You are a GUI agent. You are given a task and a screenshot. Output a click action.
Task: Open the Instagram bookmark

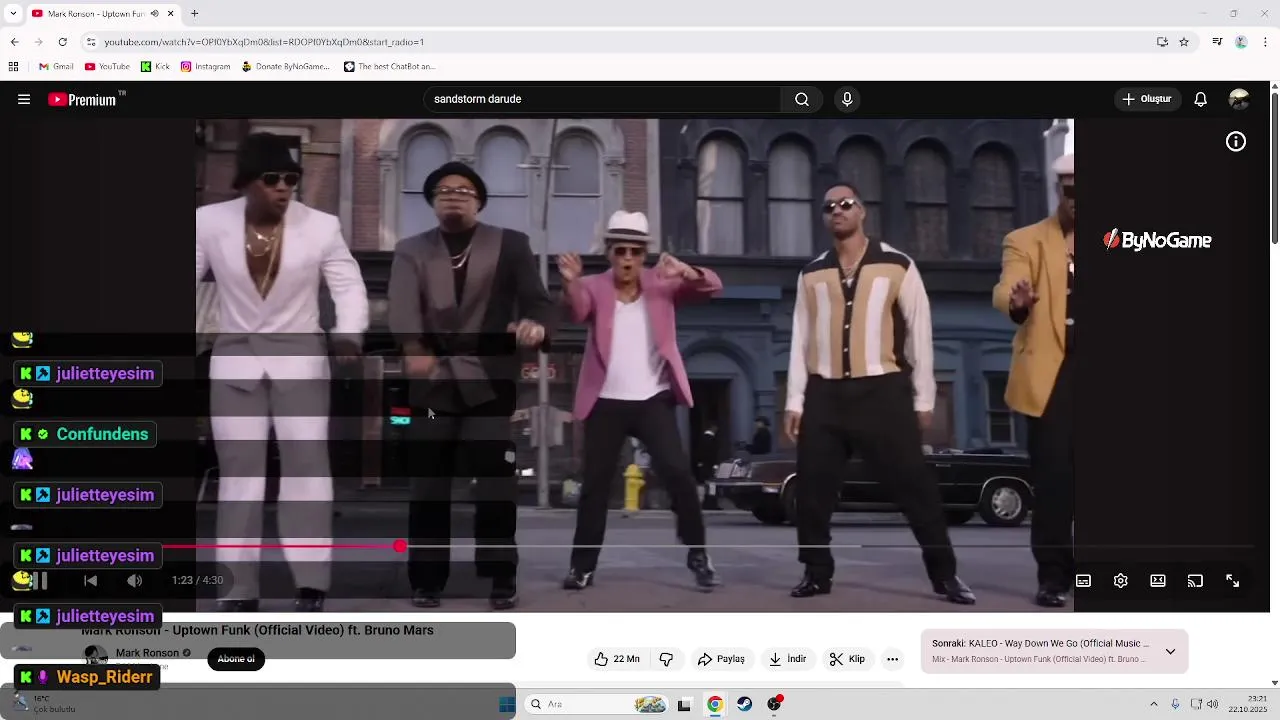[205, 67]
